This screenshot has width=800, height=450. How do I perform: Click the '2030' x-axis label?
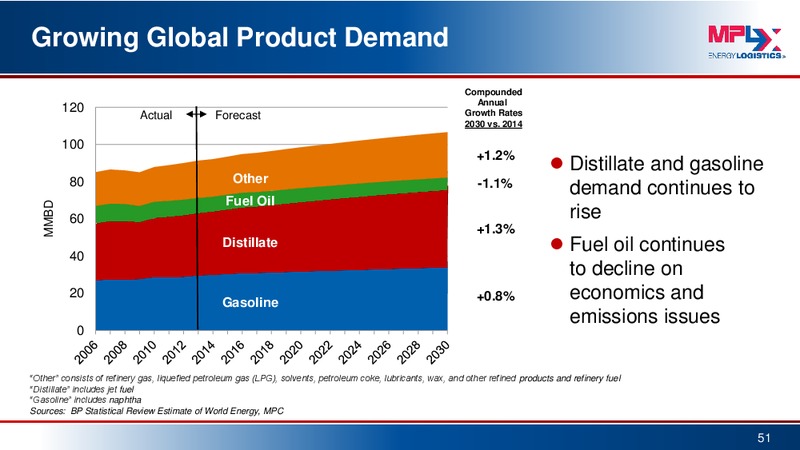438,353
